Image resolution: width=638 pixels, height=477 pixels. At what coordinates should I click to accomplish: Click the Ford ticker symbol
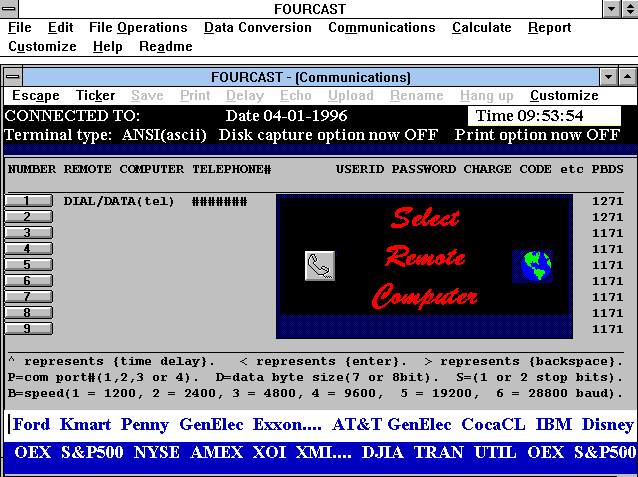click(x=31, y=424)
